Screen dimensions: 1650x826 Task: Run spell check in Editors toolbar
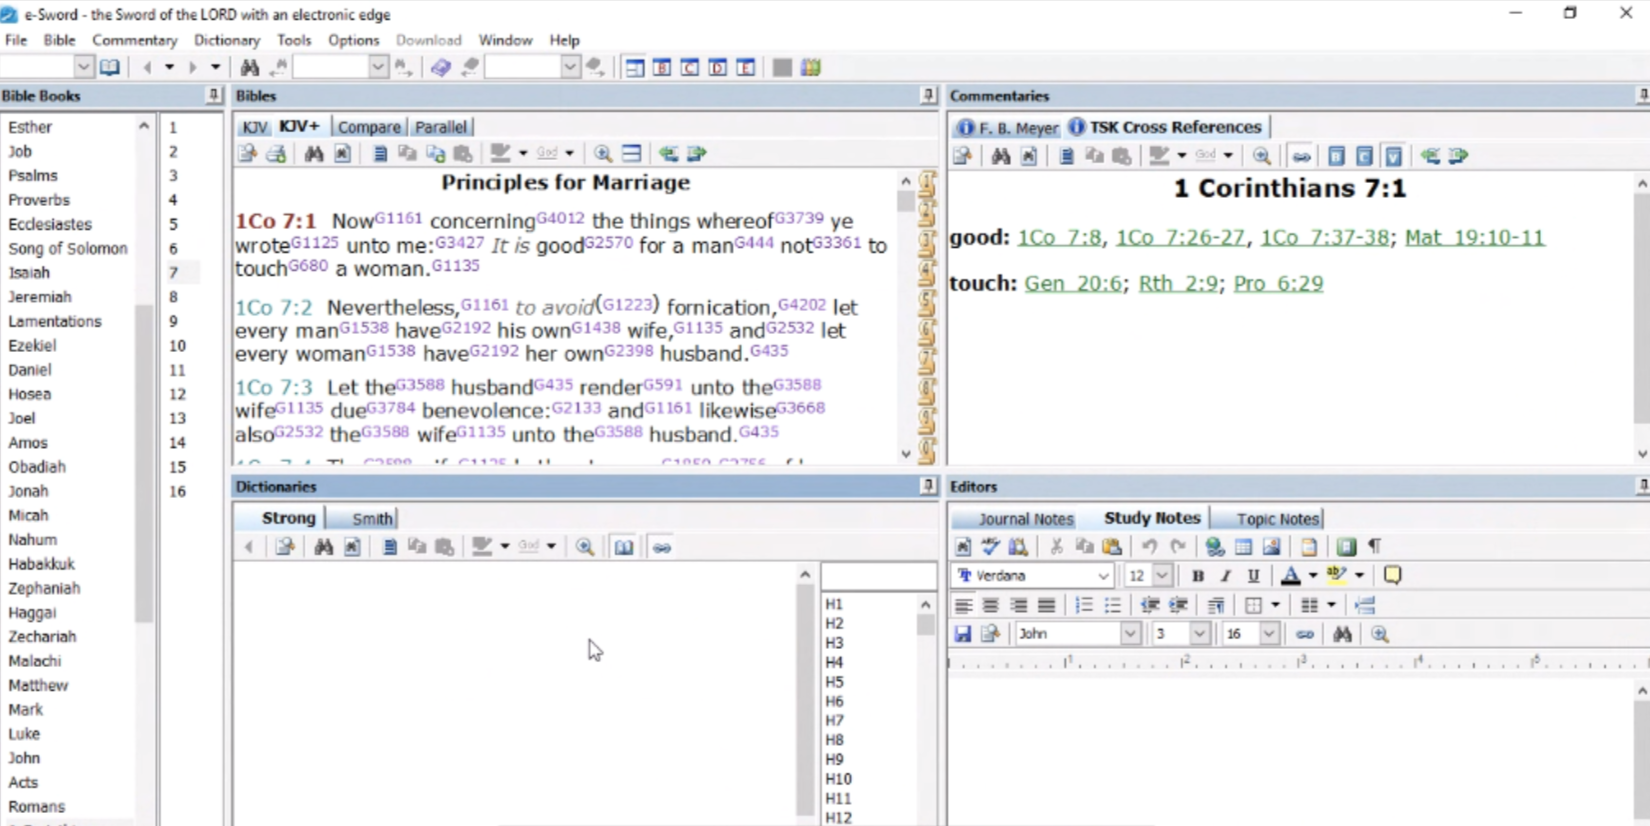(x=991, y=546)
